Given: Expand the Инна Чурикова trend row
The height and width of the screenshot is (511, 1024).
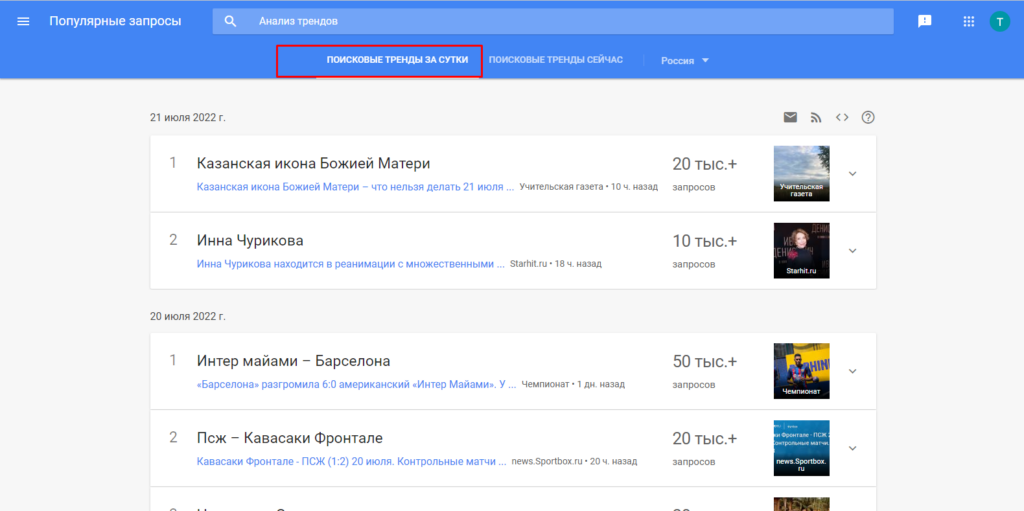Looking at the screenshot, I should 852,250.
